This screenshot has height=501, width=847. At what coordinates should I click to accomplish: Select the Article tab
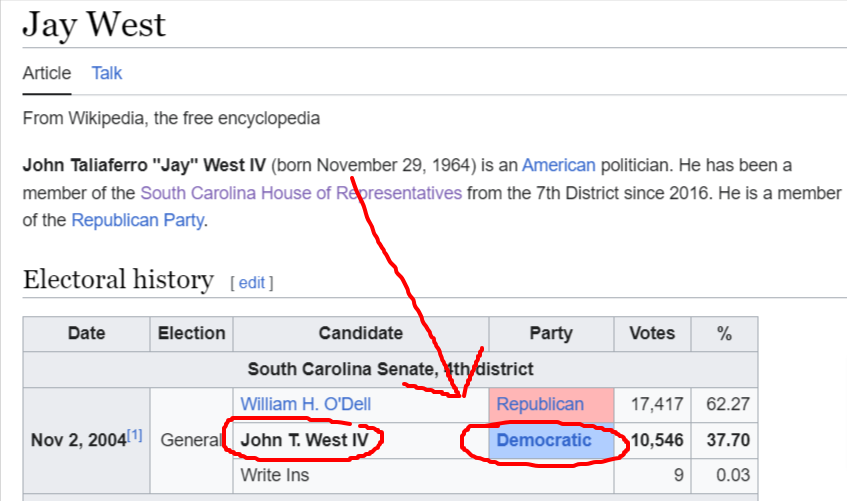point(46,73)
